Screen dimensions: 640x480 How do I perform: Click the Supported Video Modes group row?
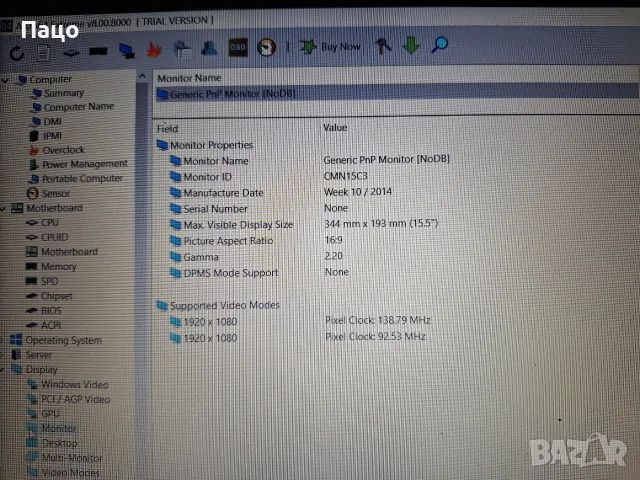point(218,305)
